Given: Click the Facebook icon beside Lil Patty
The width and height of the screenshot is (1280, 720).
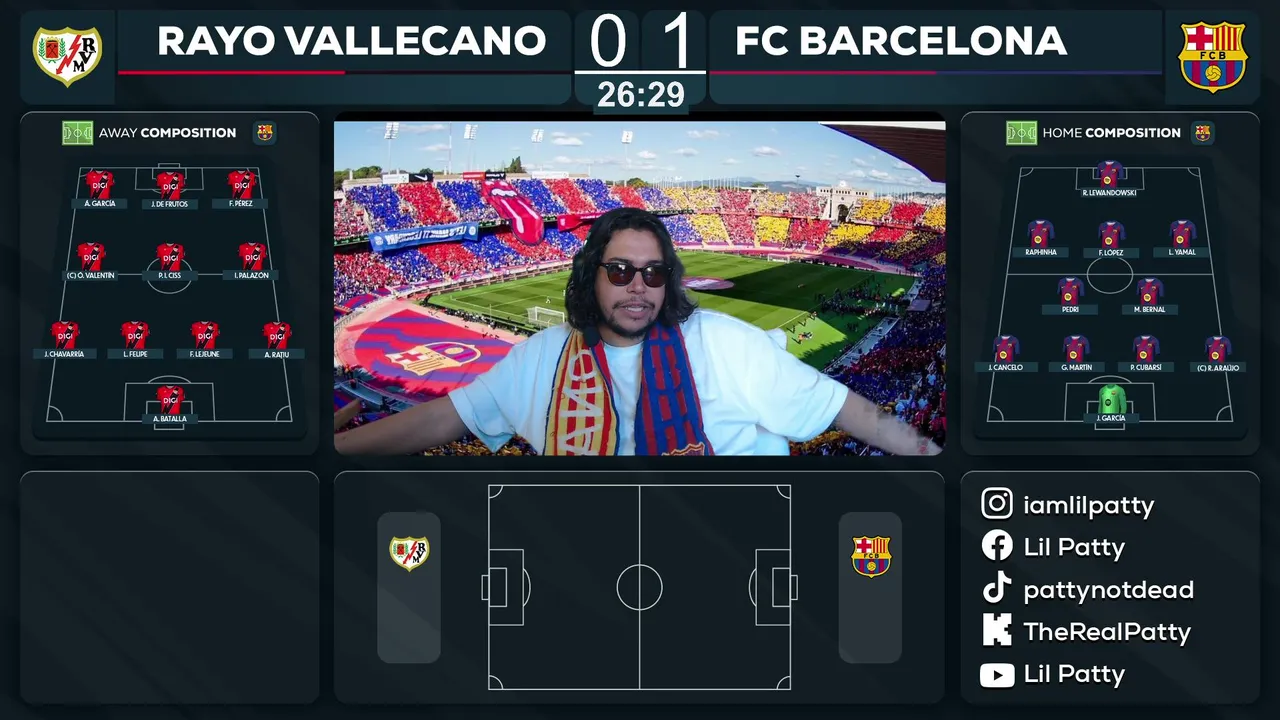Looking at the screenshot, I should (997, 546).
